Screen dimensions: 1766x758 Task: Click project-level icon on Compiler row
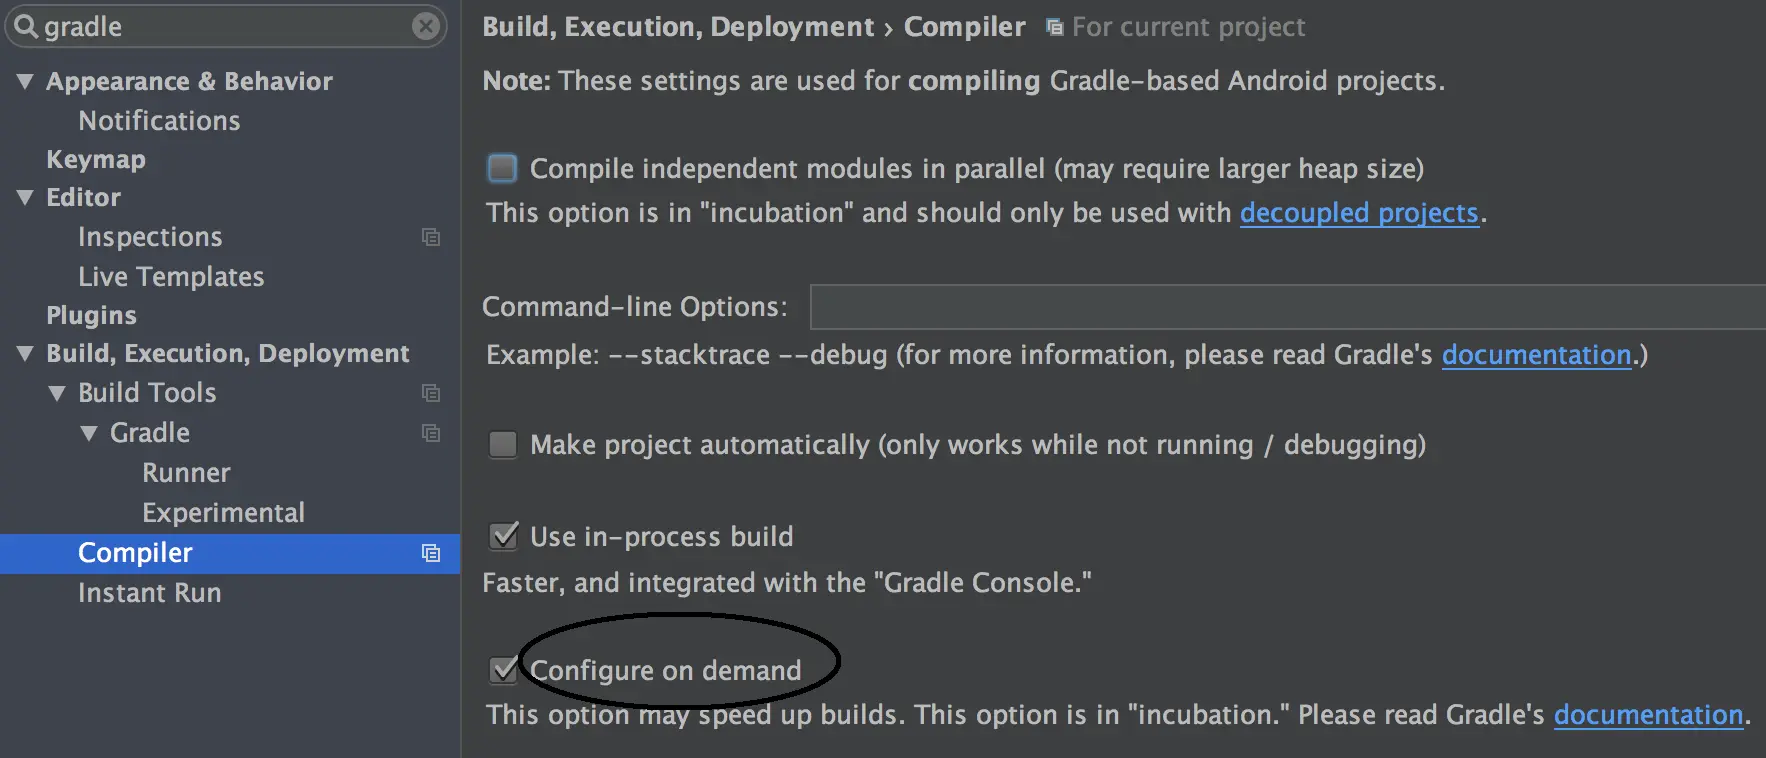(431, 553)
